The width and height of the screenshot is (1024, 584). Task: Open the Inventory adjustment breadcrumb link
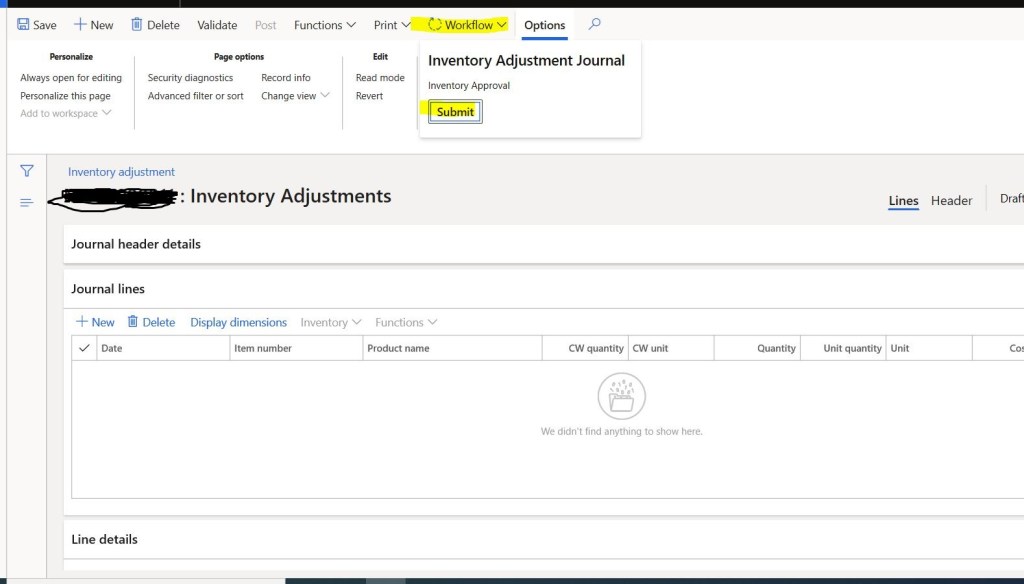(x=121, y=171)
